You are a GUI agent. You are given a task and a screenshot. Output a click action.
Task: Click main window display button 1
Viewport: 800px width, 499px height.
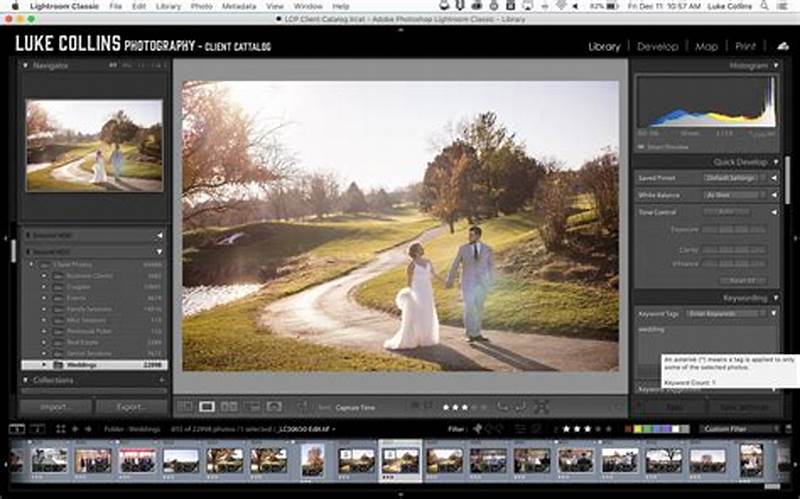click(17, 429)
